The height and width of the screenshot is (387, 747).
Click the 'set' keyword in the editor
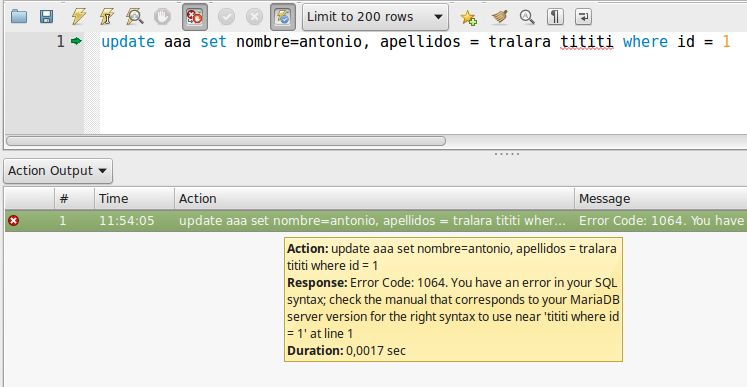[213, 42]
